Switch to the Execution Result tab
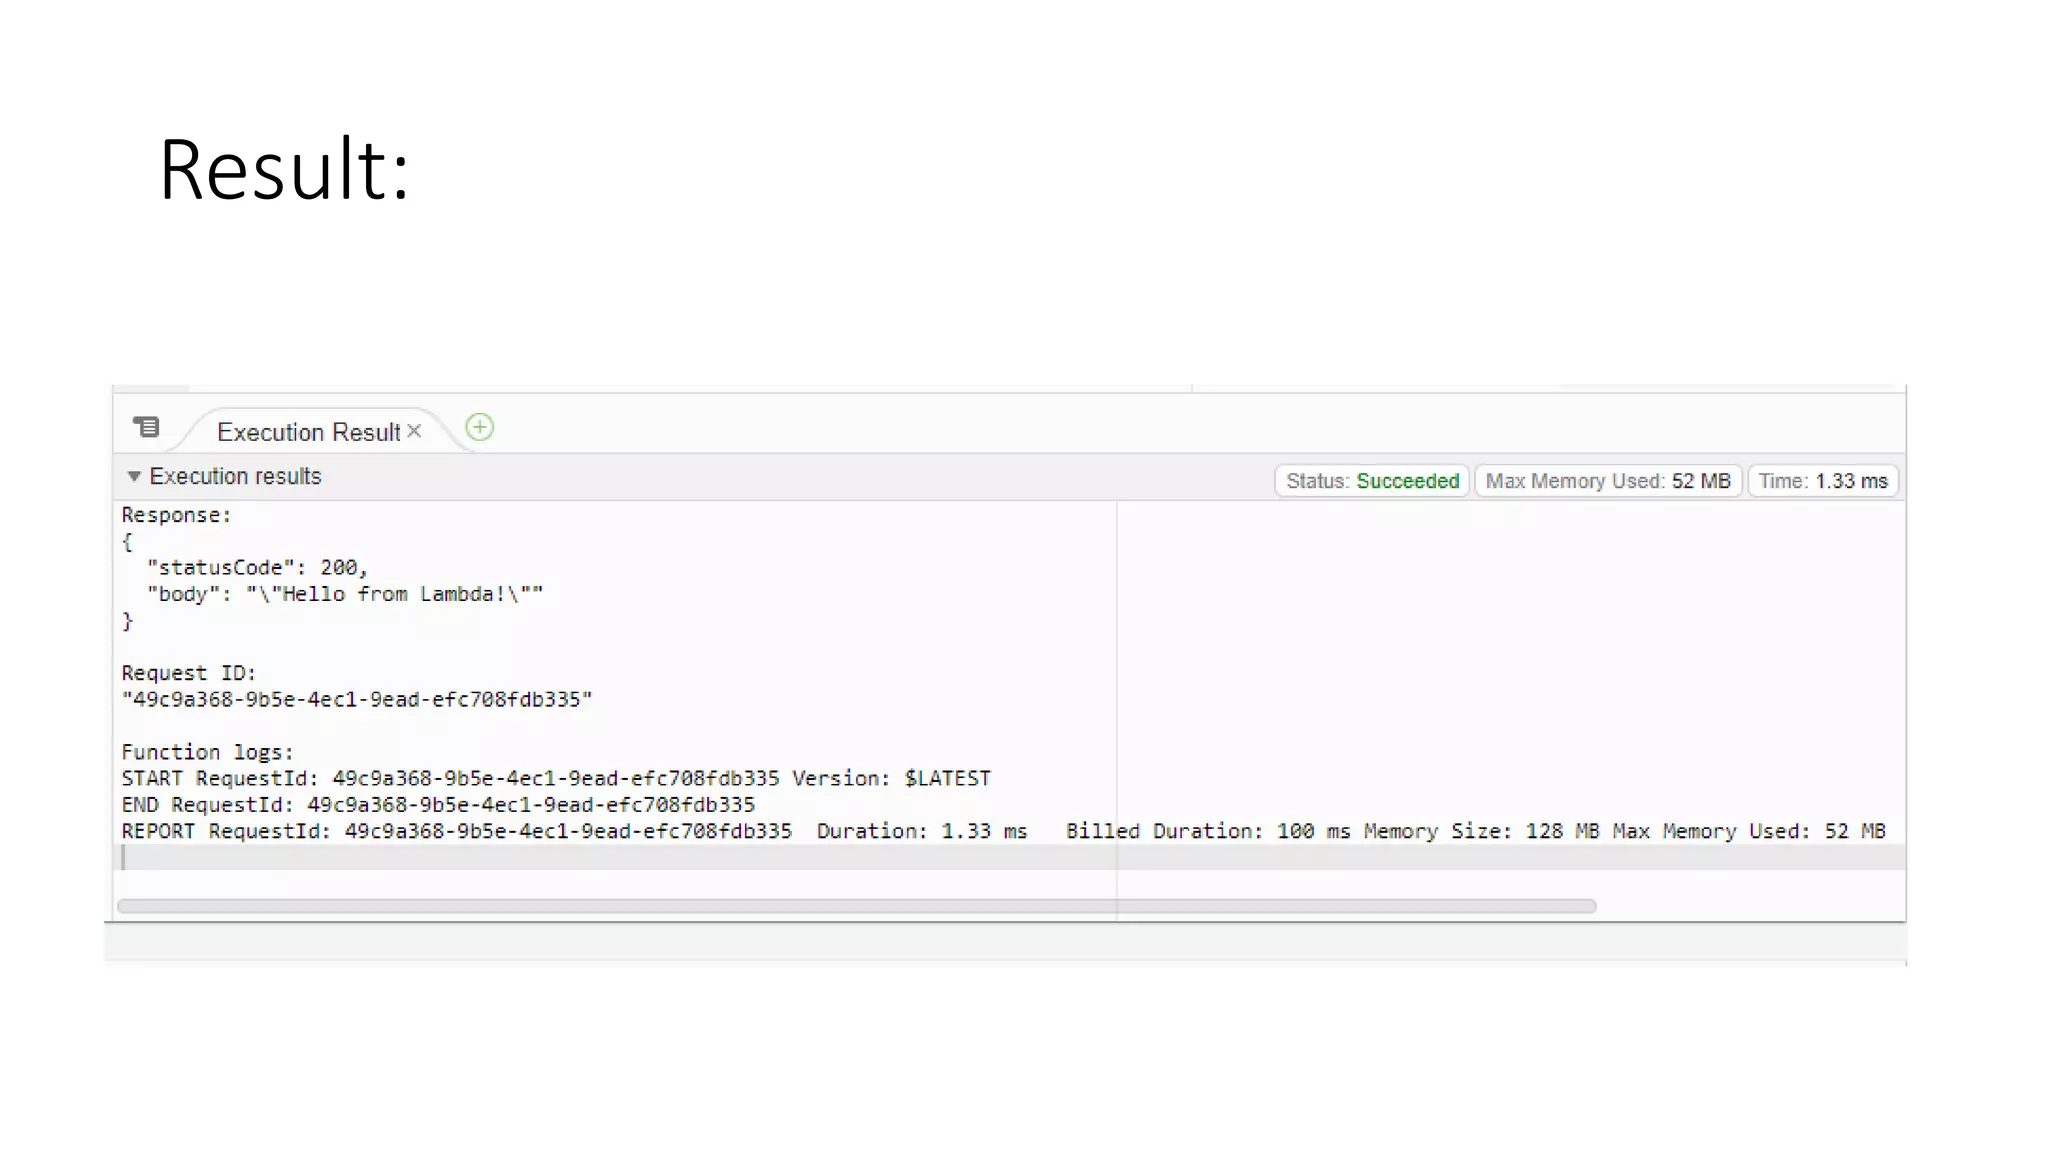The image size is (2048, 1152). coord(308,432)
